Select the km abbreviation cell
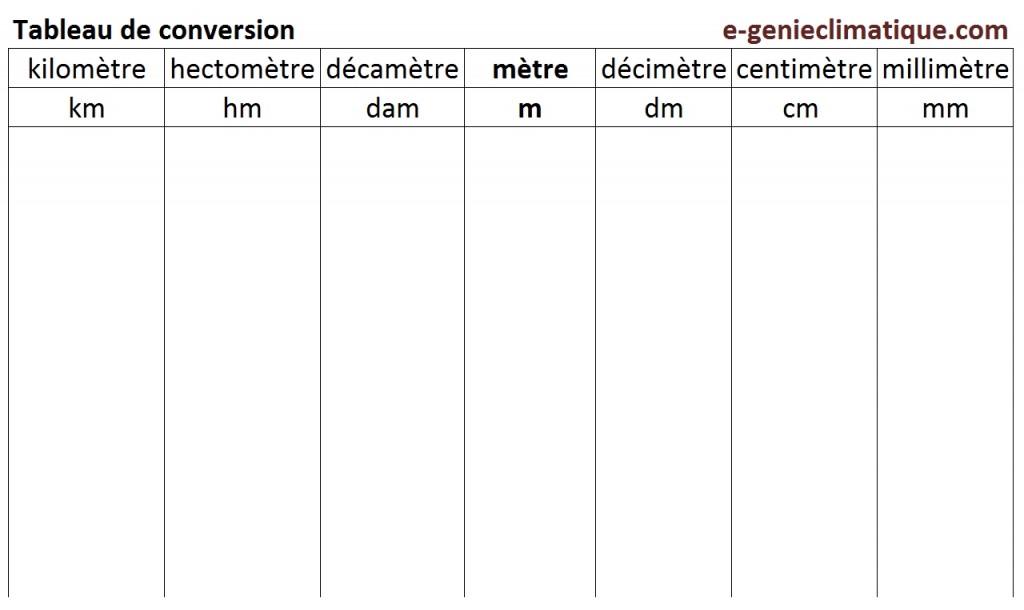 click(x=86, y=108)
